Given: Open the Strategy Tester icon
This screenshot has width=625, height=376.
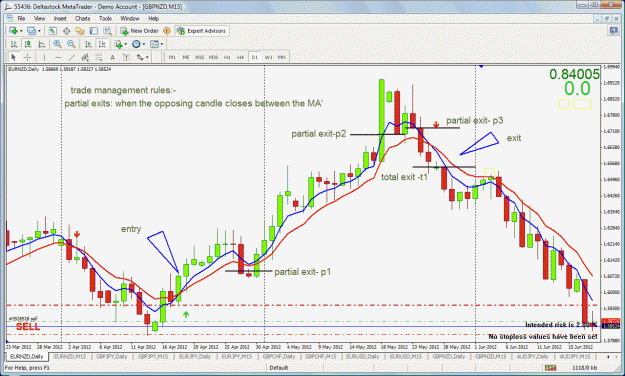Looking at the screenshot, I should 108,31.
